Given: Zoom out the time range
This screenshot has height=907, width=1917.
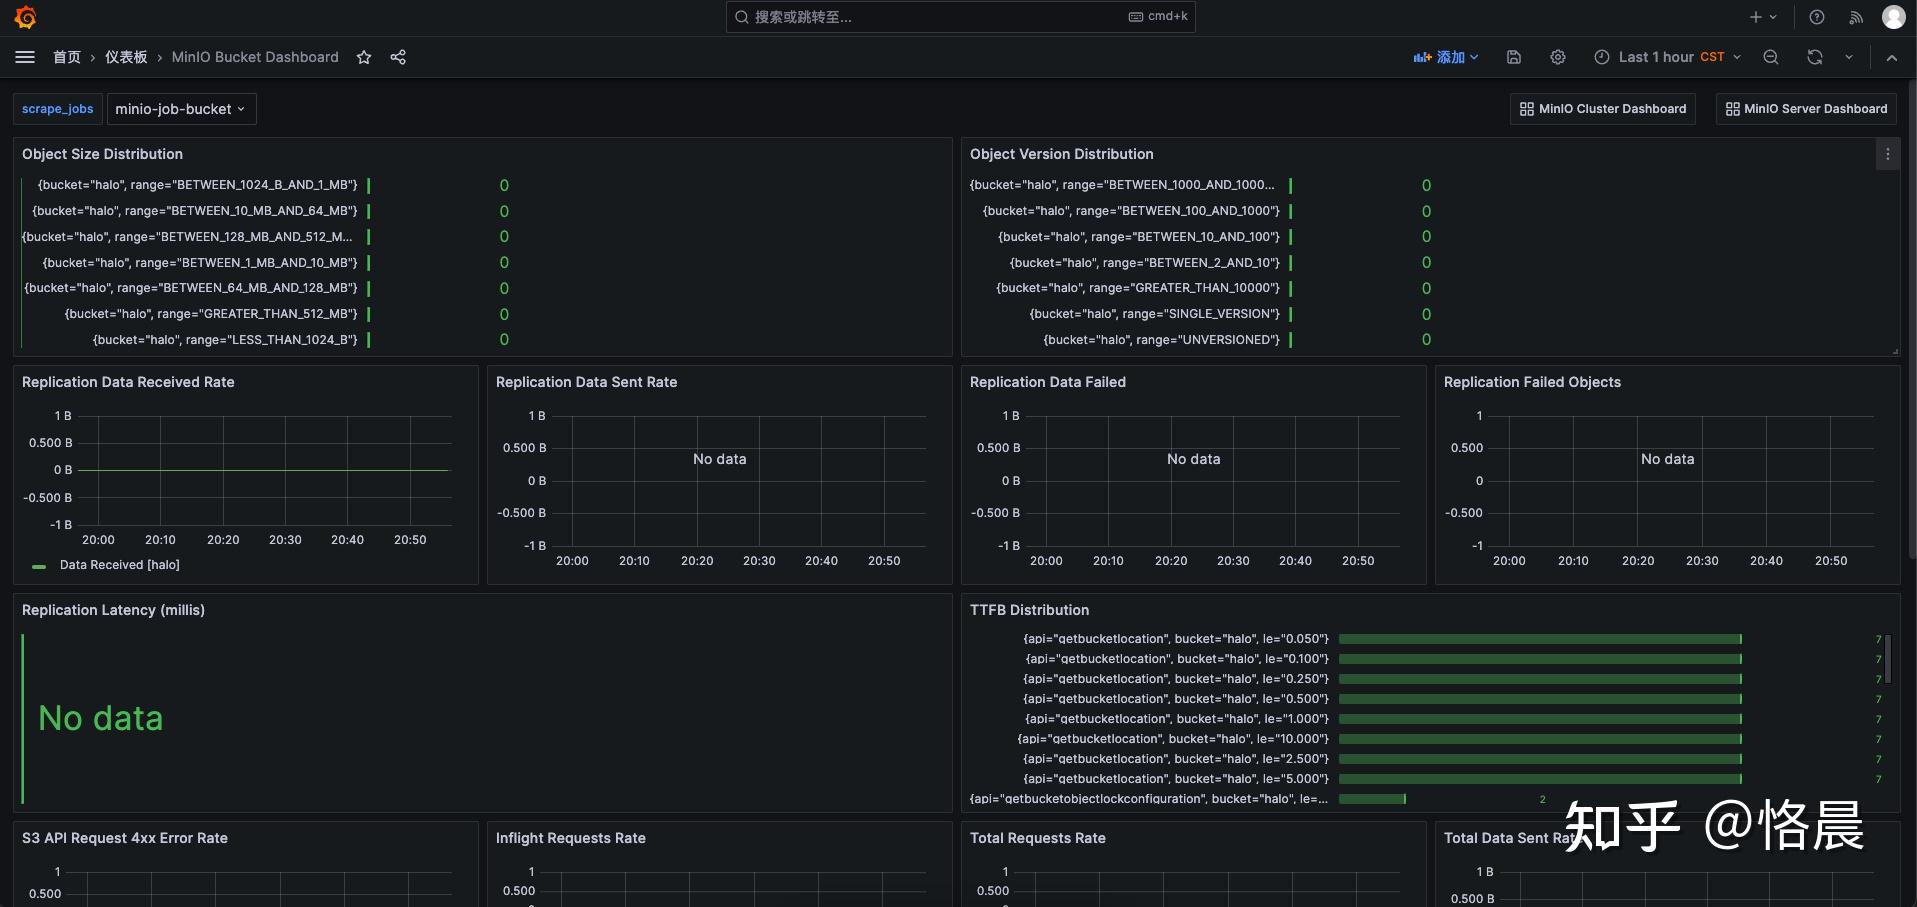Looking at the screenshot, I should pyautogui.click(x=1770, y=57).
